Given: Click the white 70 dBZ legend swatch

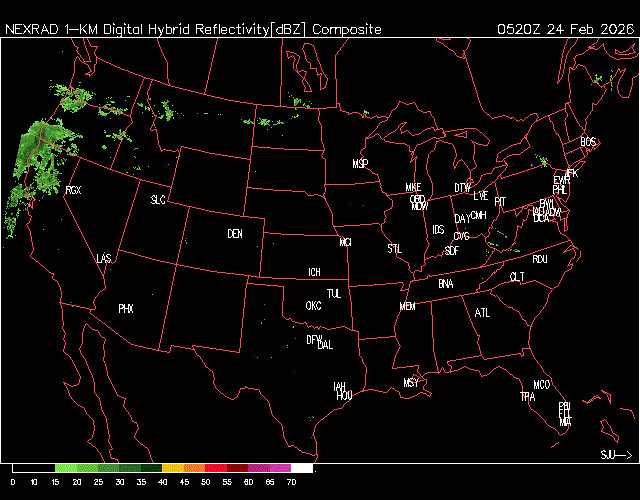Looking at the screenshot, I should click(x=301, y=468).
